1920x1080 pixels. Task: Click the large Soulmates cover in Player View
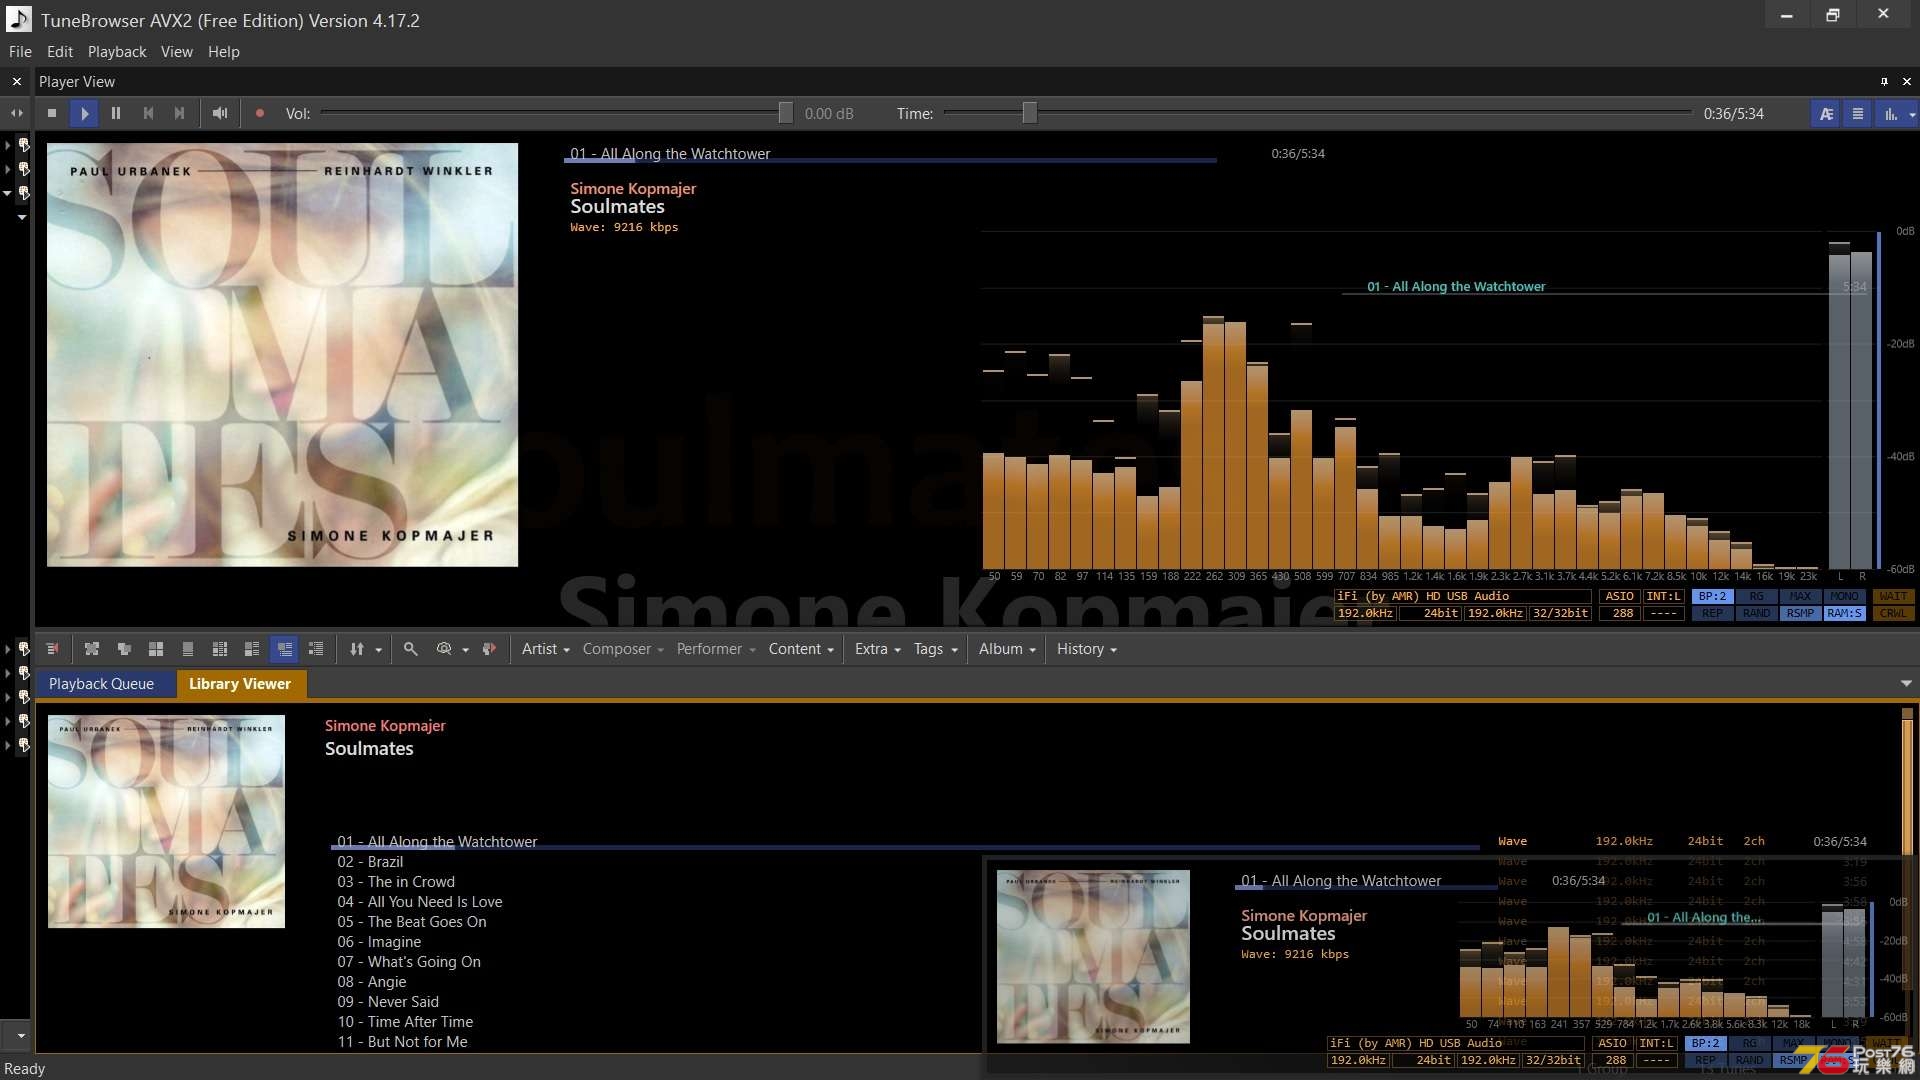tap(282, 355)
